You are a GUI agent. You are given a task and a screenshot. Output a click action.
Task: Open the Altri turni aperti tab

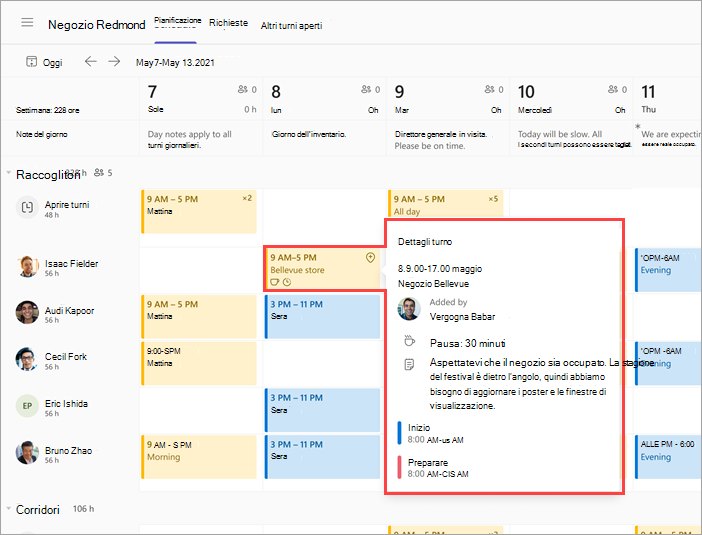pos(291,26)
